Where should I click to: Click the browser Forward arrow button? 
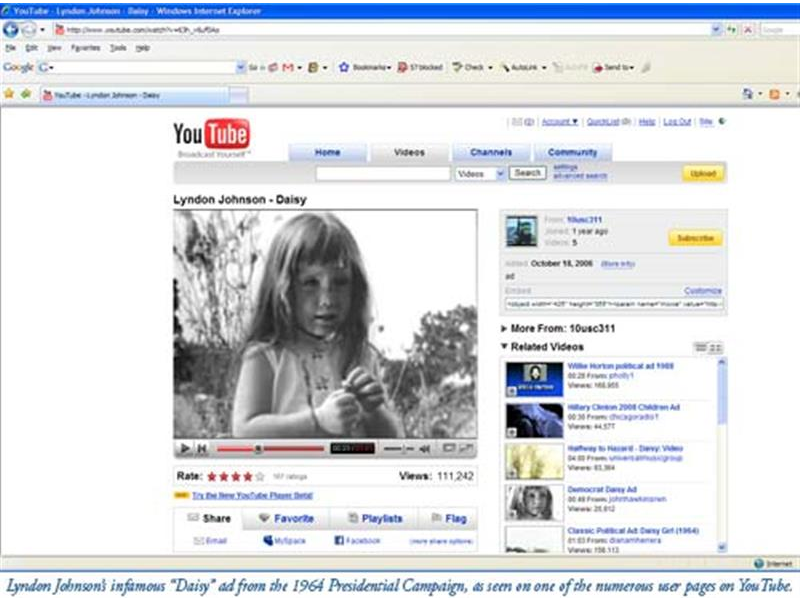tap(29, 30)
